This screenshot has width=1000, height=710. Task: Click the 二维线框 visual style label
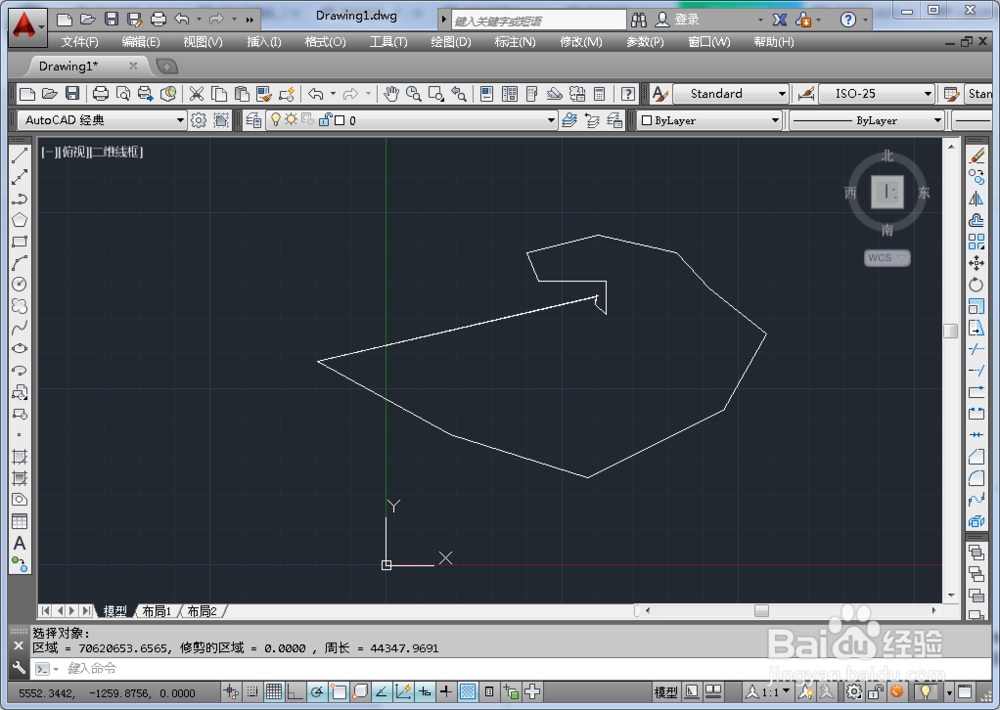pyautogui.click(x=116, y=152)
